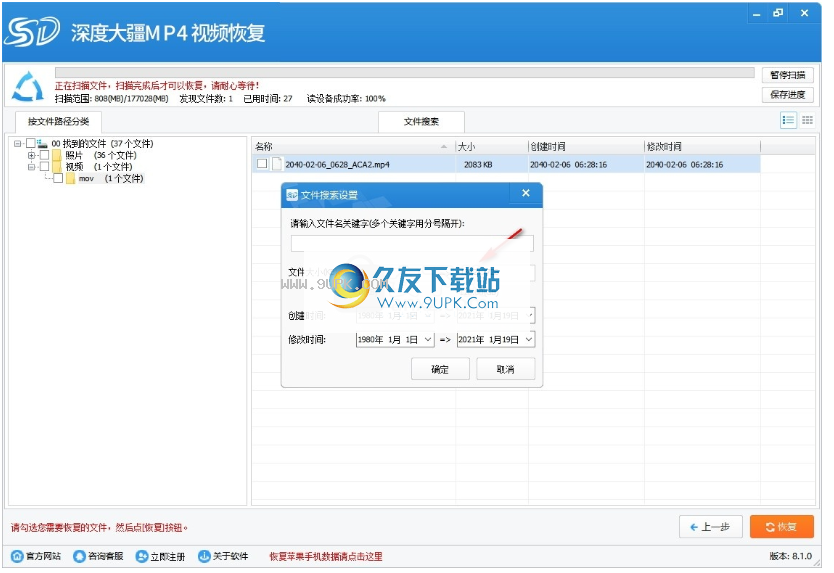Click 找到的文件 (37 个文件) label
The image size is (834, 573).
[x=102, y=144]
